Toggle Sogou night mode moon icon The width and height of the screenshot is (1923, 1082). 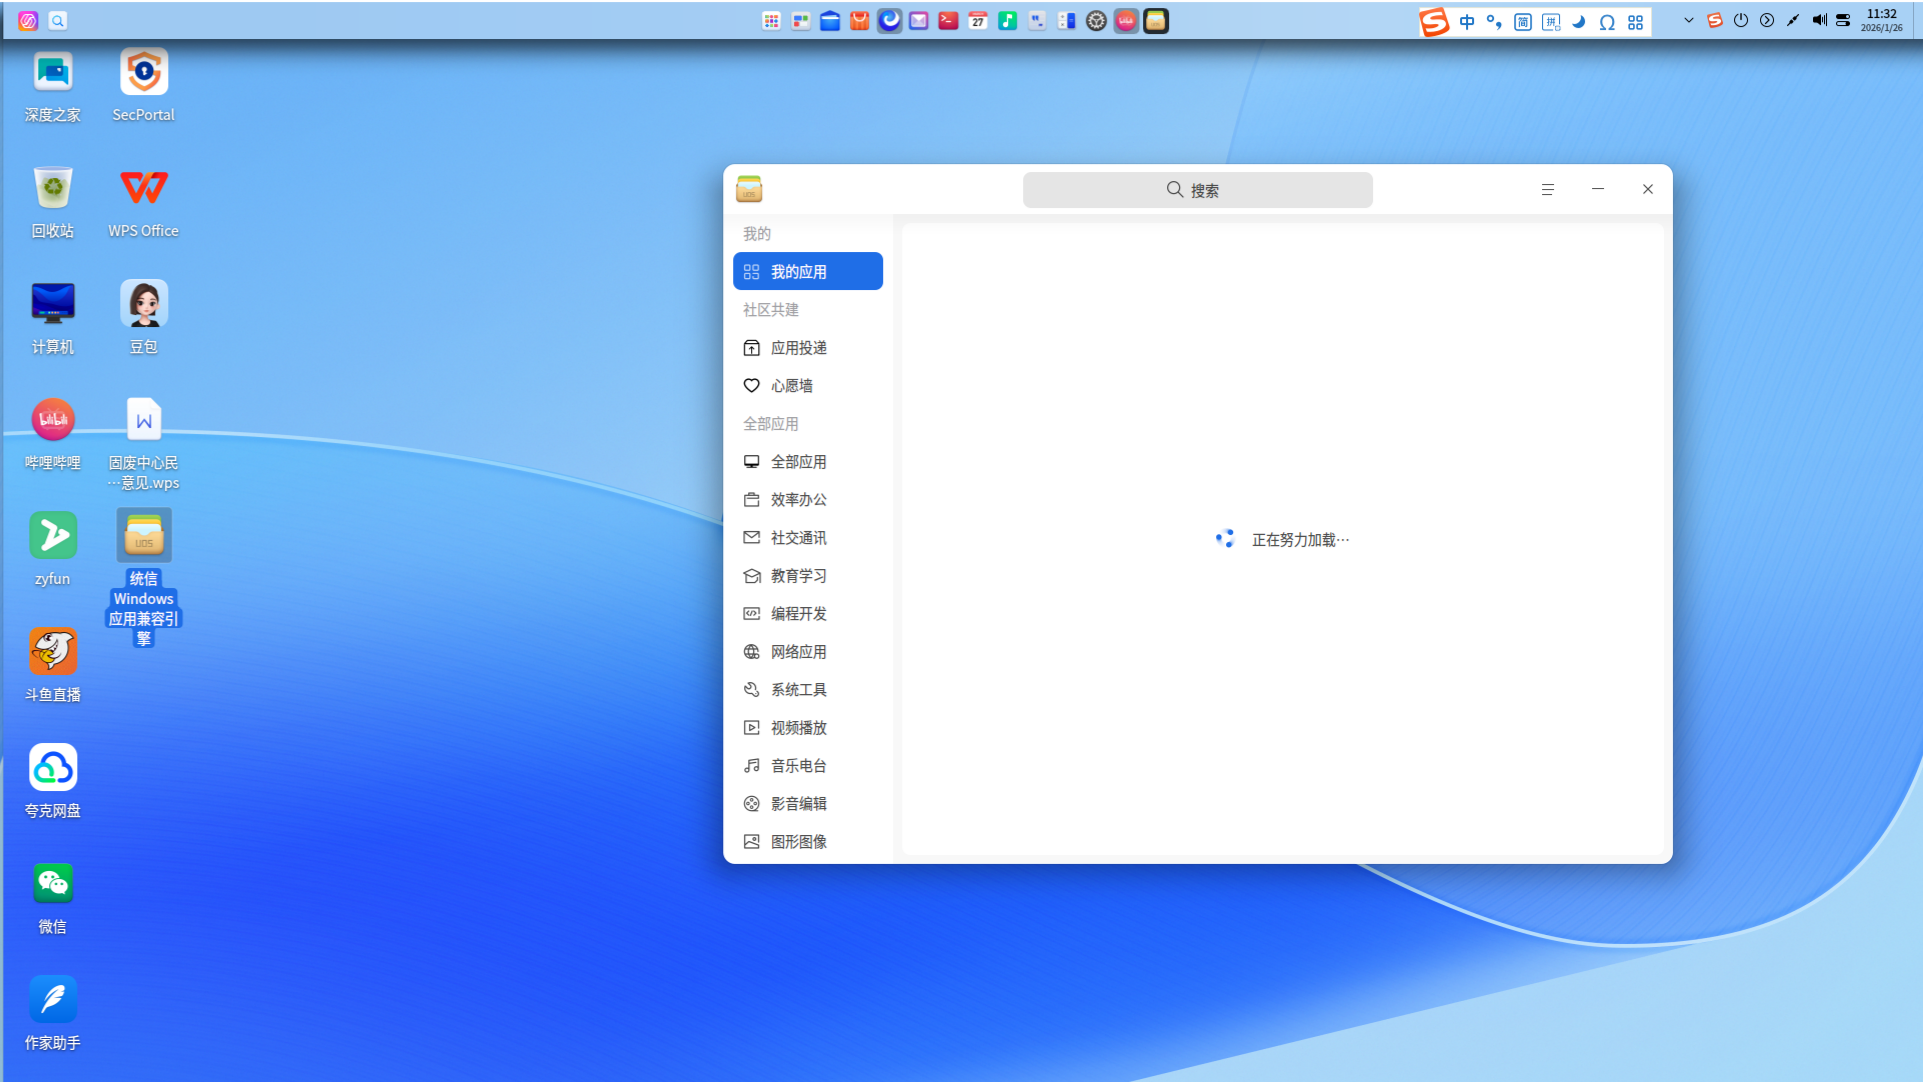tap(1579, 22)
